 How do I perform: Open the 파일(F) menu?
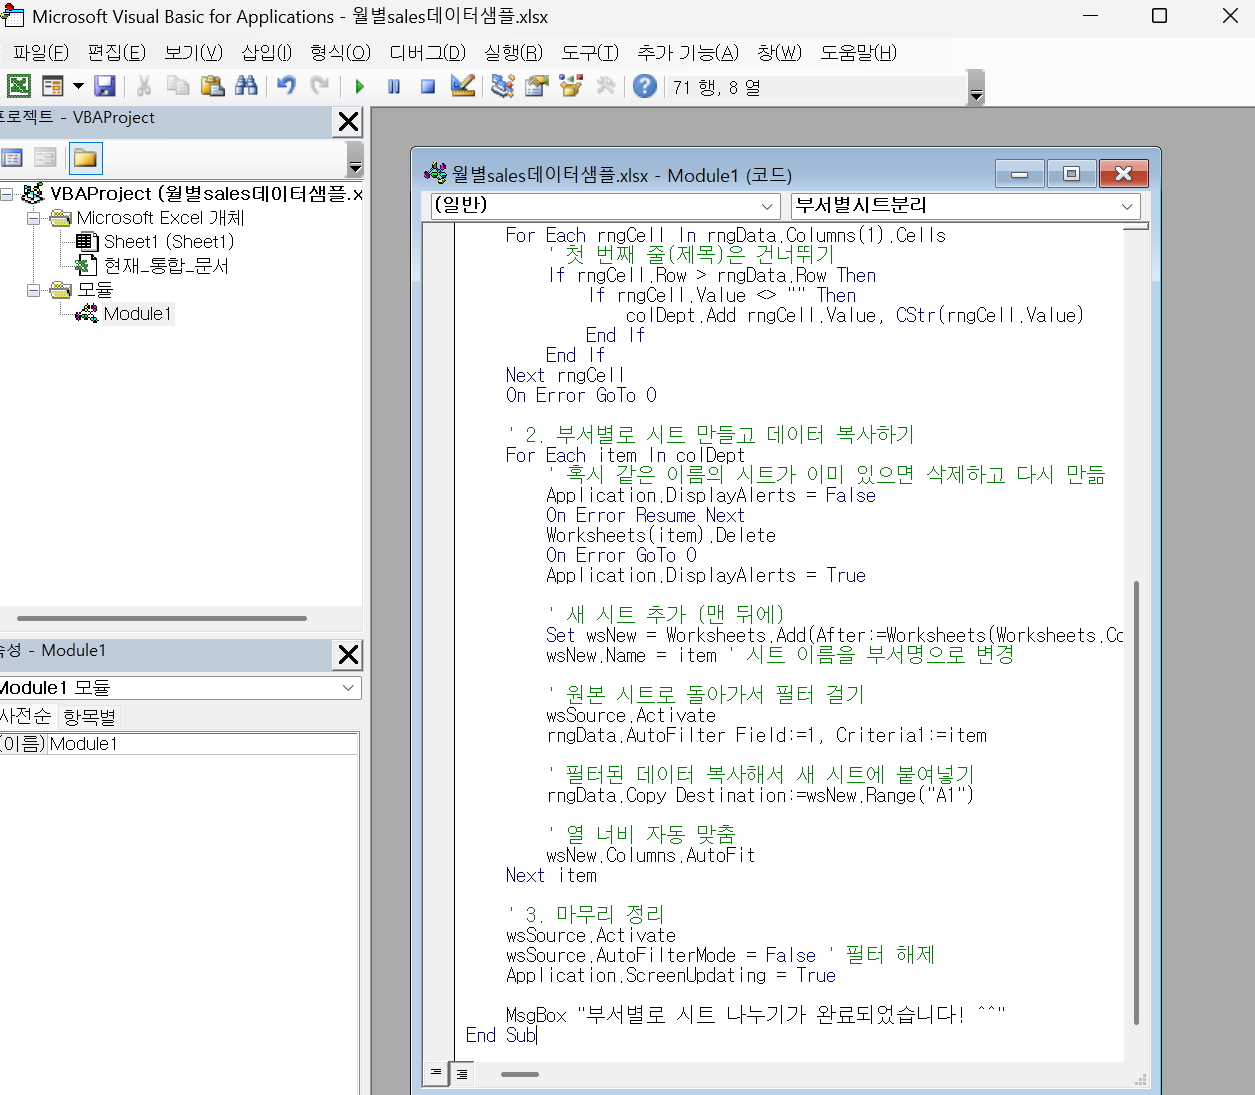(x=40, y=53)
